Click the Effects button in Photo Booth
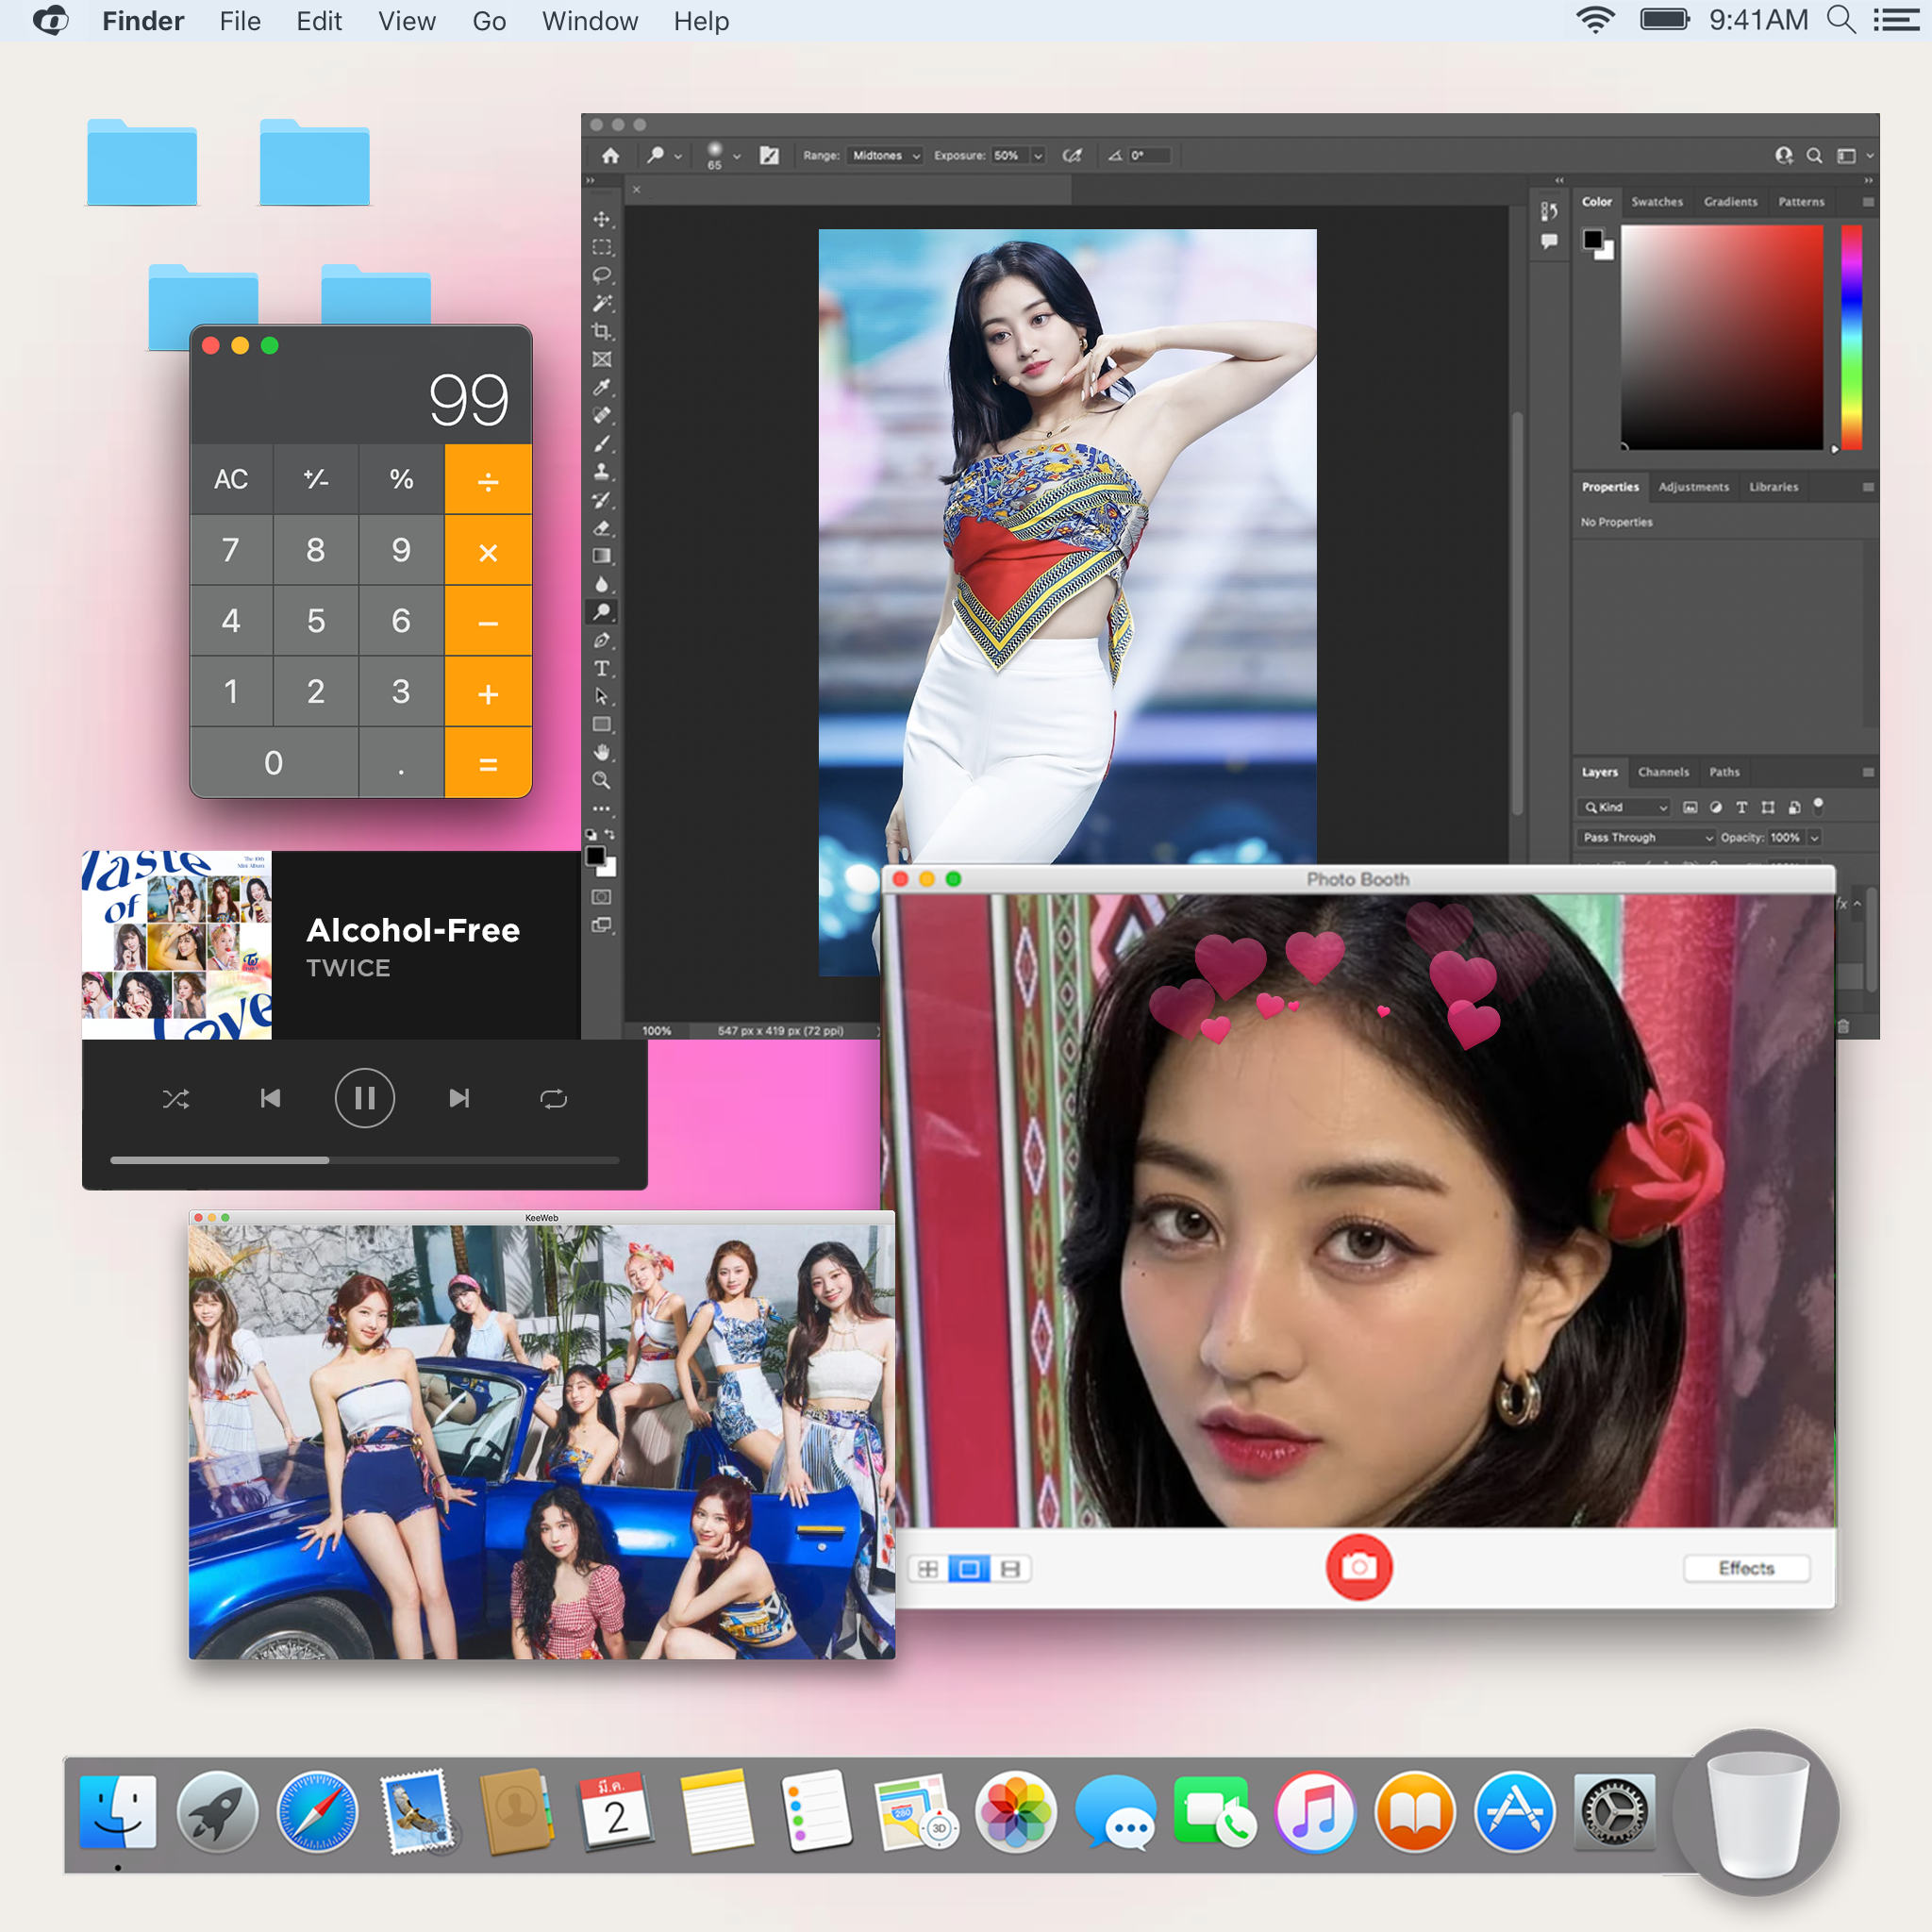This screenshot has height=1932, width=1932. [1745, 1568]
